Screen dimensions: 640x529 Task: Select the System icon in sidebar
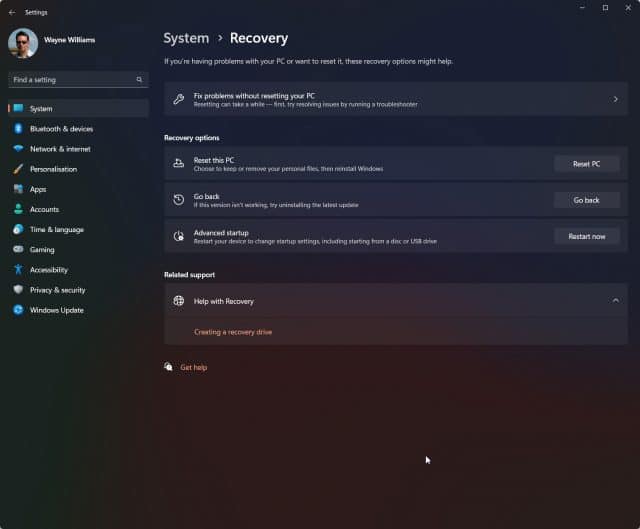(18, 108)
